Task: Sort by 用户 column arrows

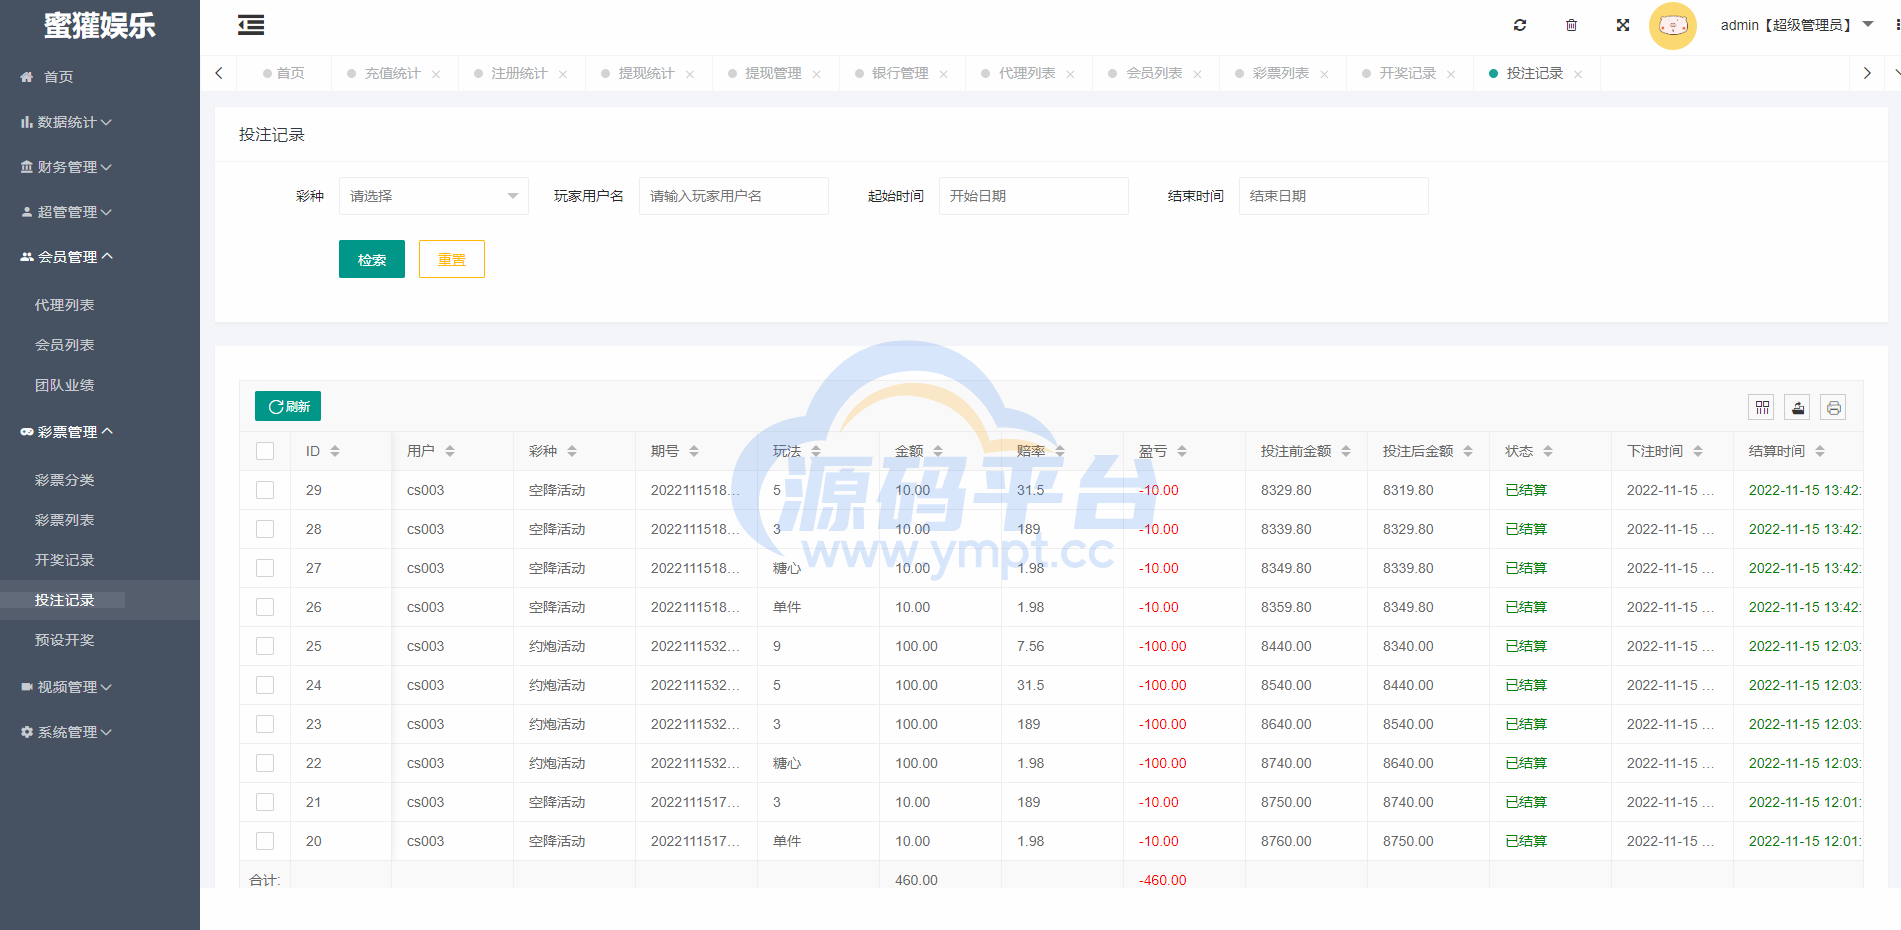Action: pyautogui.click(x=450, y=451)
